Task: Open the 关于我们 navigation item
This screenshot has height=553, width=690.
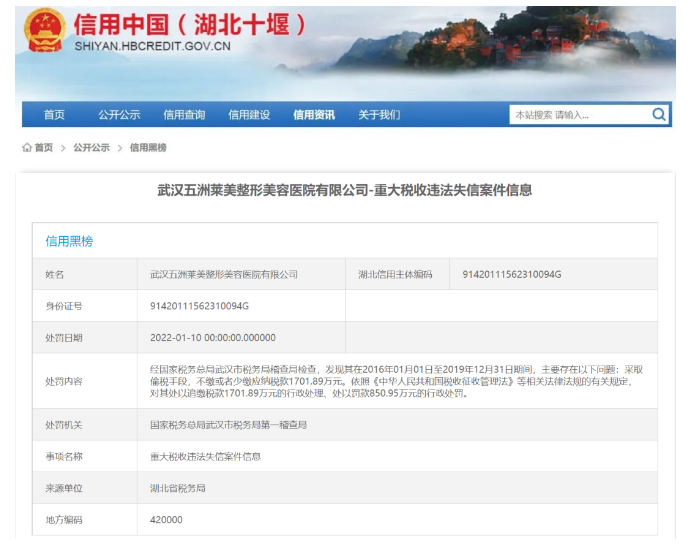Action: (x=379, y=115)
